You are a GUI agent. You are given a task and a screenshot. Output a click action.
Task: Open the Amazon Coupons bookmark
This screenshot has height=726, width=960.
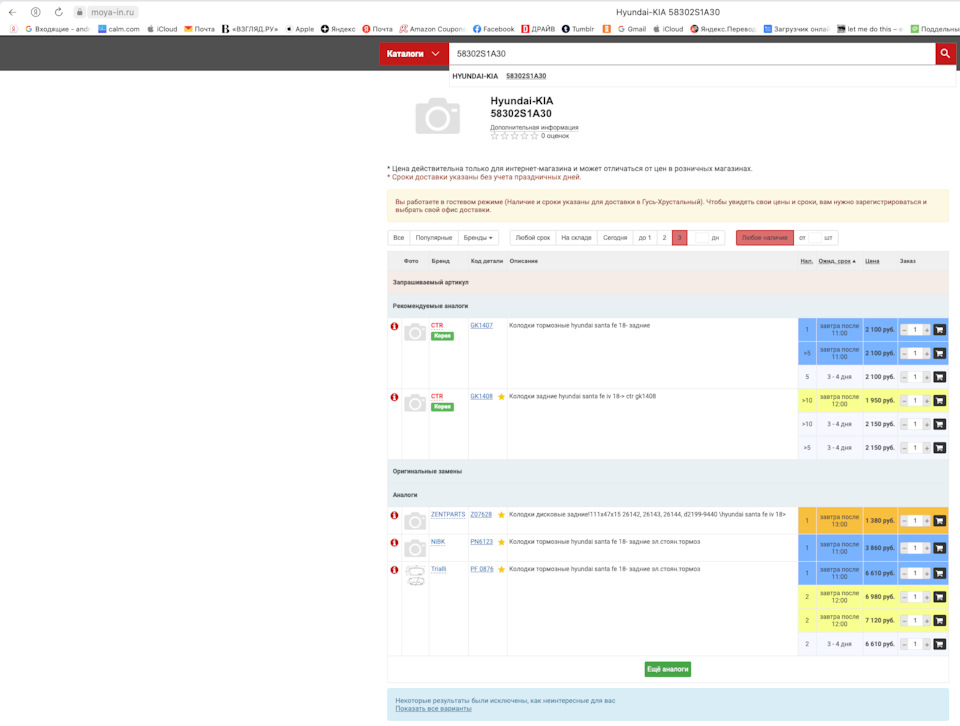(x=432, y=29)
